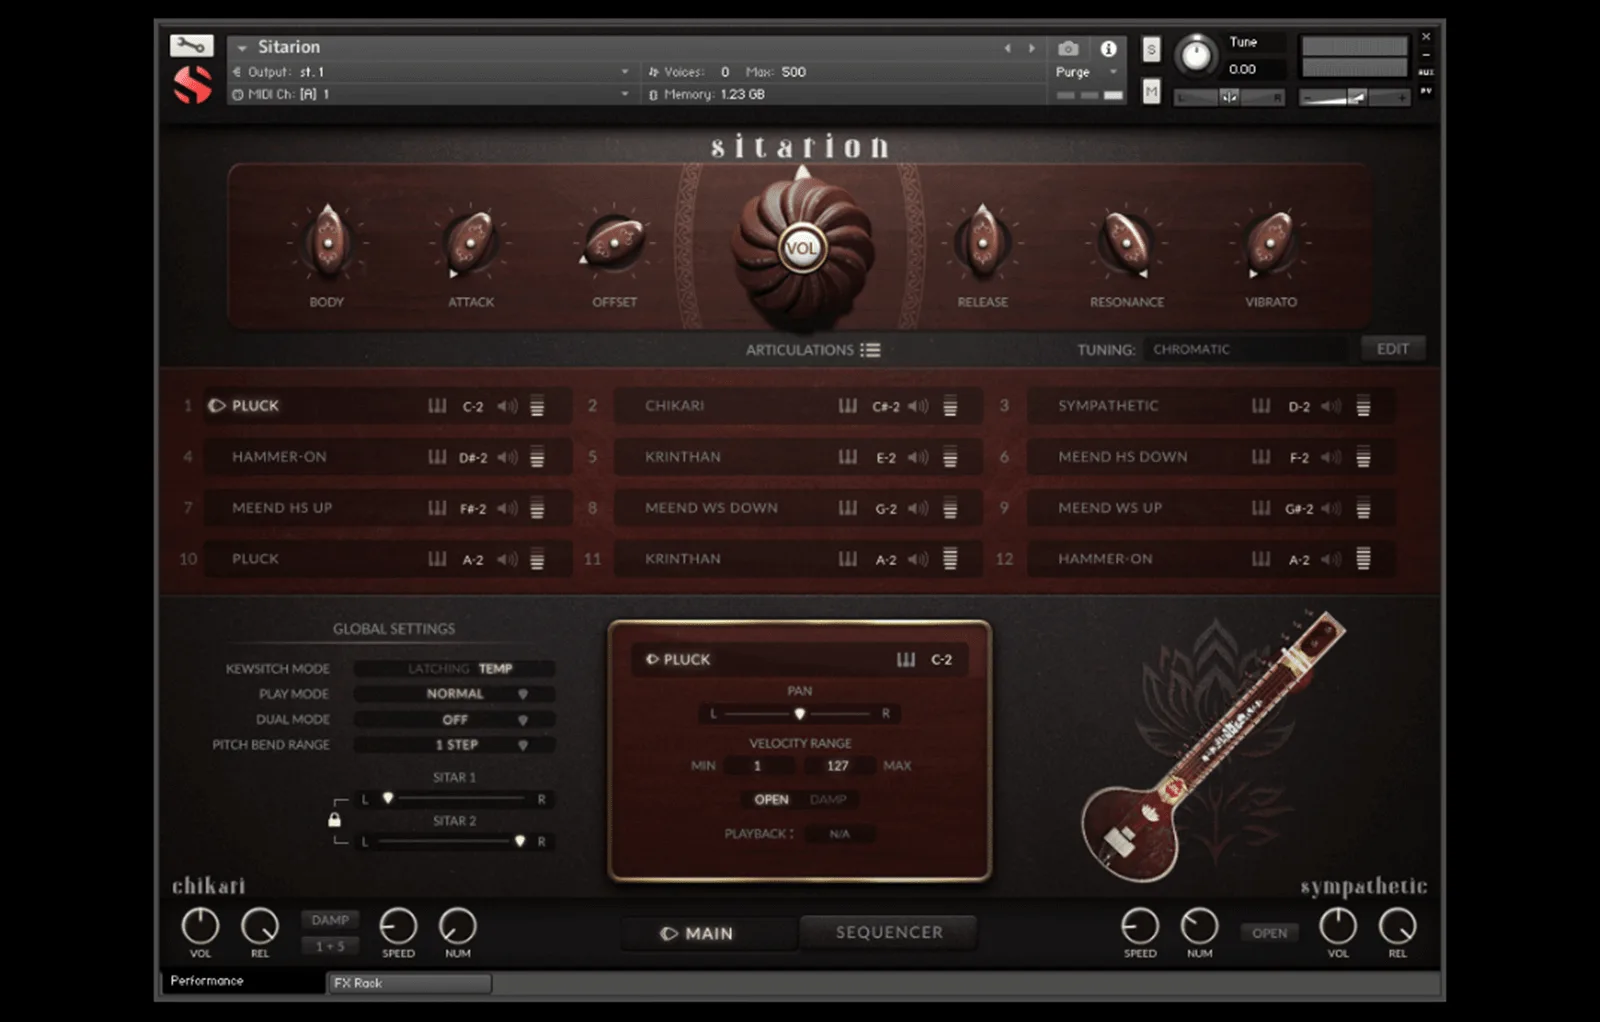The height and width of the screenshot is (1022, 1600).
Task: Click the speaker icon for Meend HS Down
Action: [1331, 457]
